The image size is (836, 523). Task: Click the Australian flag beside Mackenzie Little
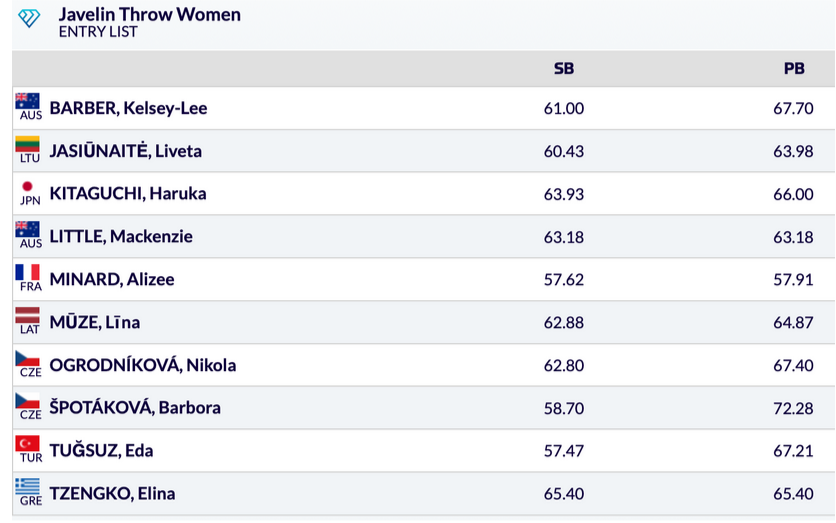(28, 229)
